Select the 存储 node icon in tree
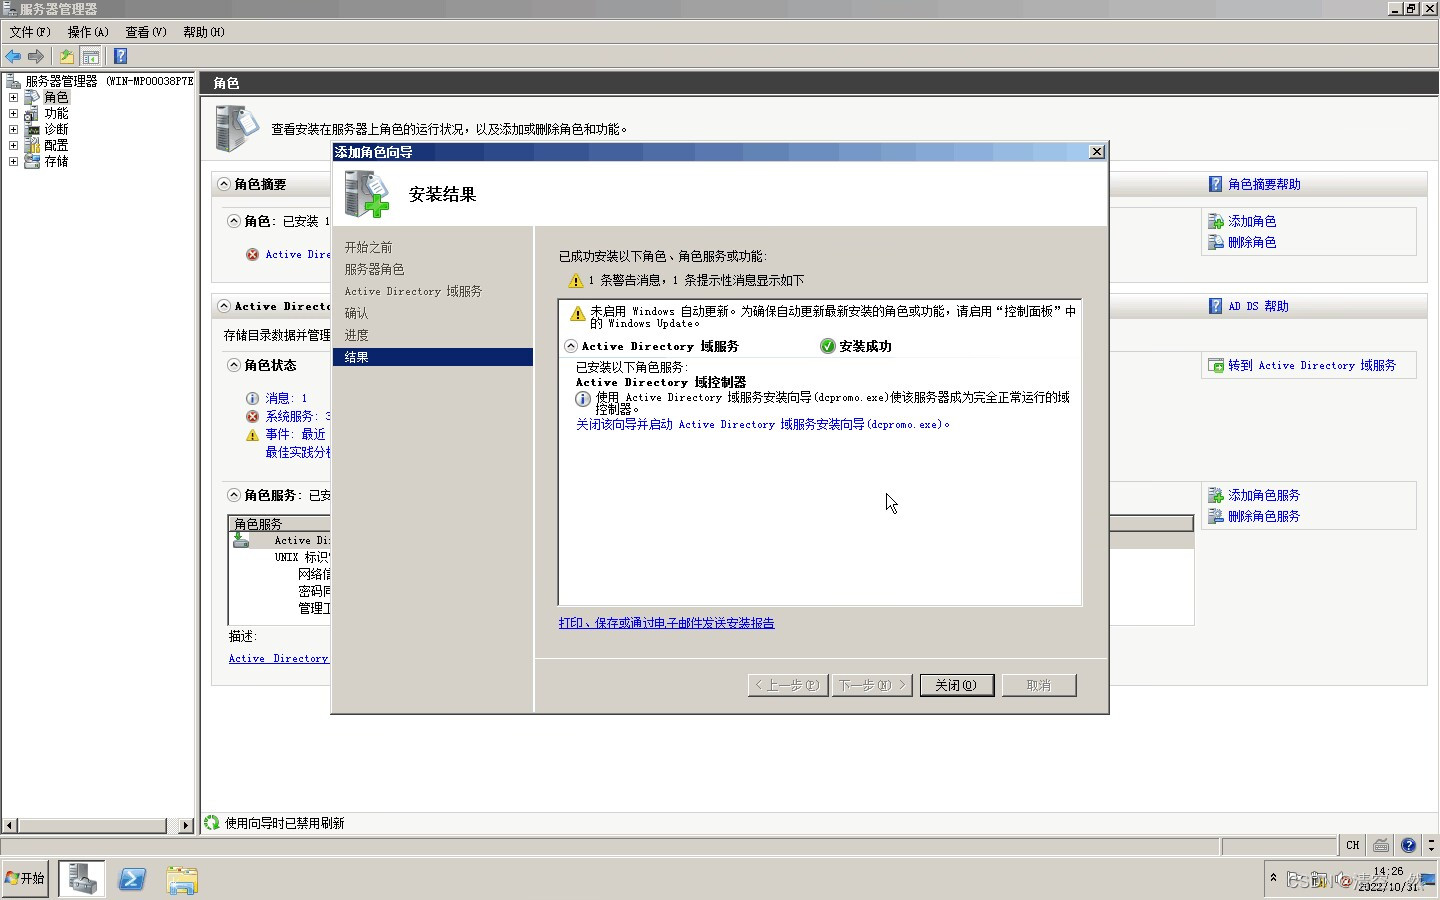This screenshot has width=1440, height=900. point(32,161)
